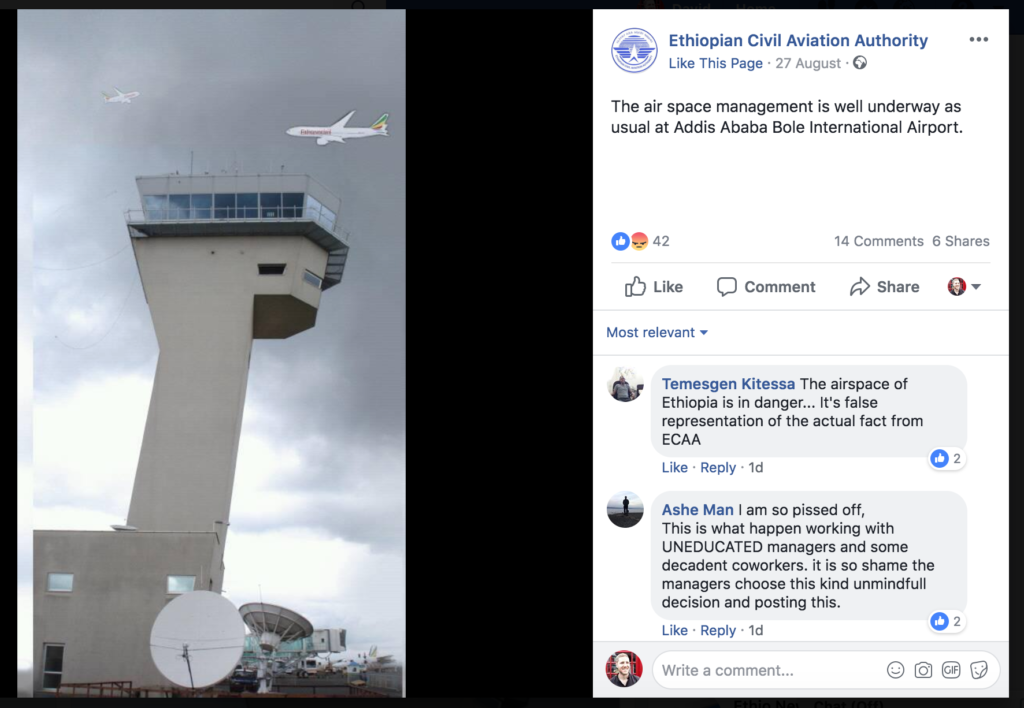This screenshot has width=1024, height=708.
Task: Post a GIF in the comment
Action: click(951, 670)
